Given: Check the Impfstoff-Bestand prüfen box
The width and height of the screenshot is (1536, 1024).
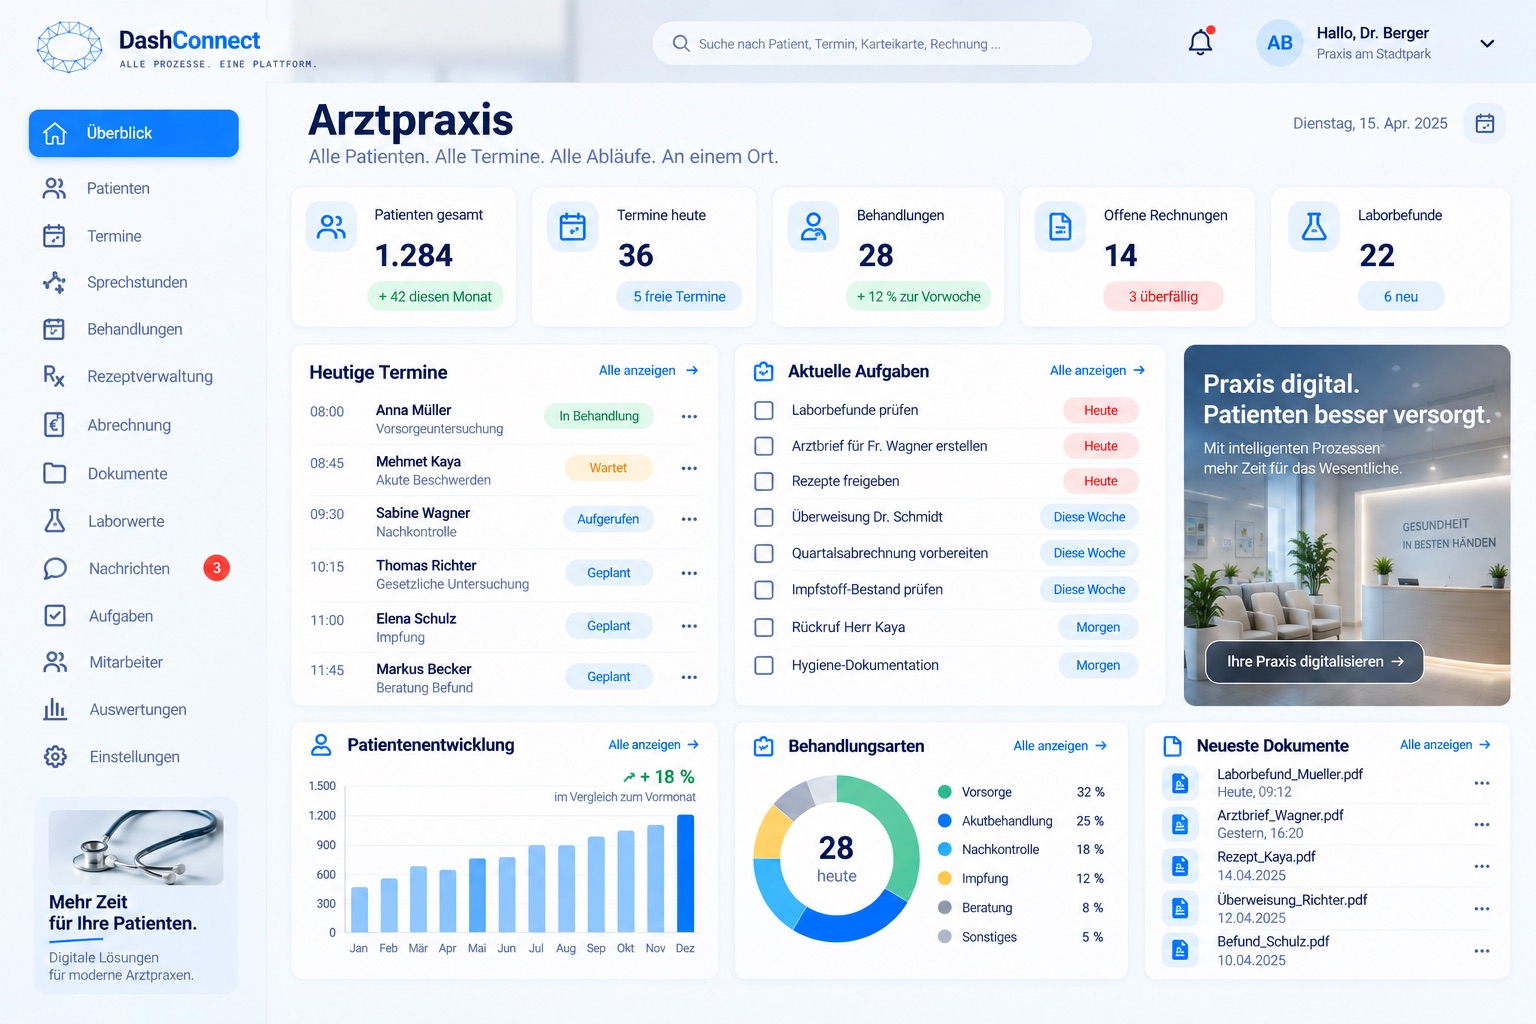Looking at the screenshot, I should click(764, 589).
